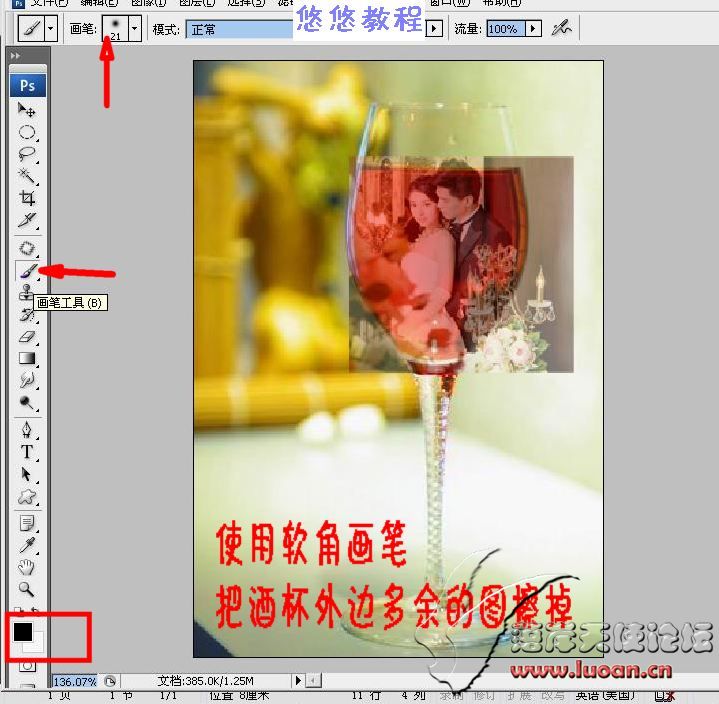Image resolution: width=719 pixels, height=704 pixels.
Task: Open the brush preset picker showing size 21
Action: (116, 28)
